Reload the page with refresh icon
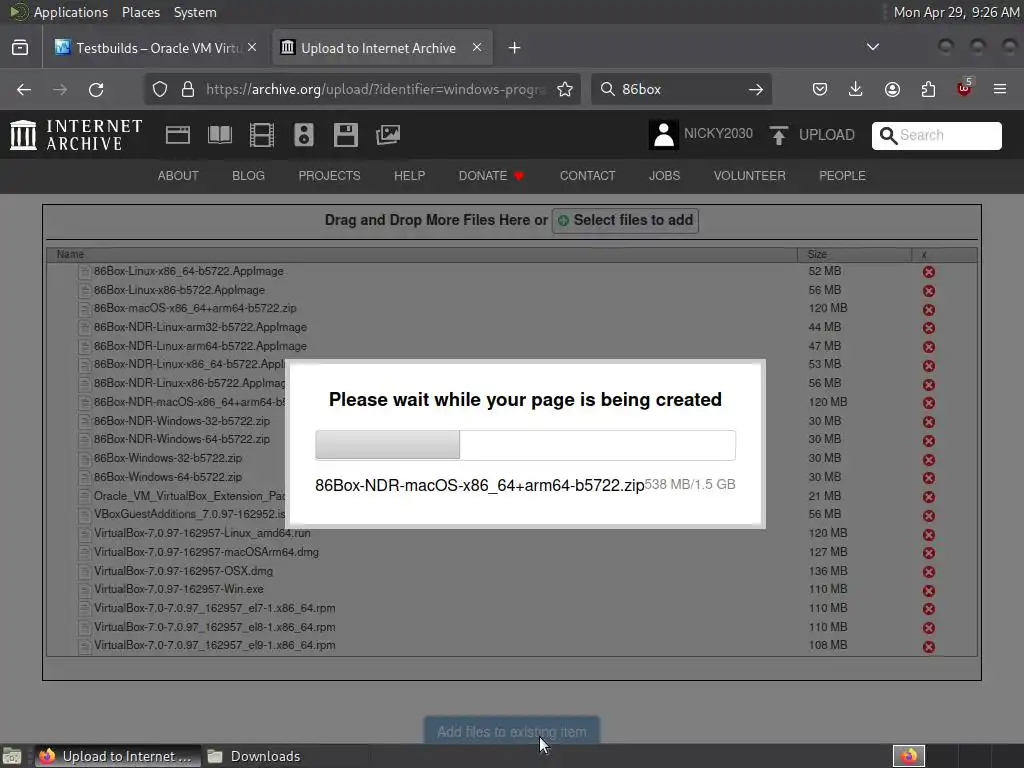The image size is (1024, 768). pos(96,89)
